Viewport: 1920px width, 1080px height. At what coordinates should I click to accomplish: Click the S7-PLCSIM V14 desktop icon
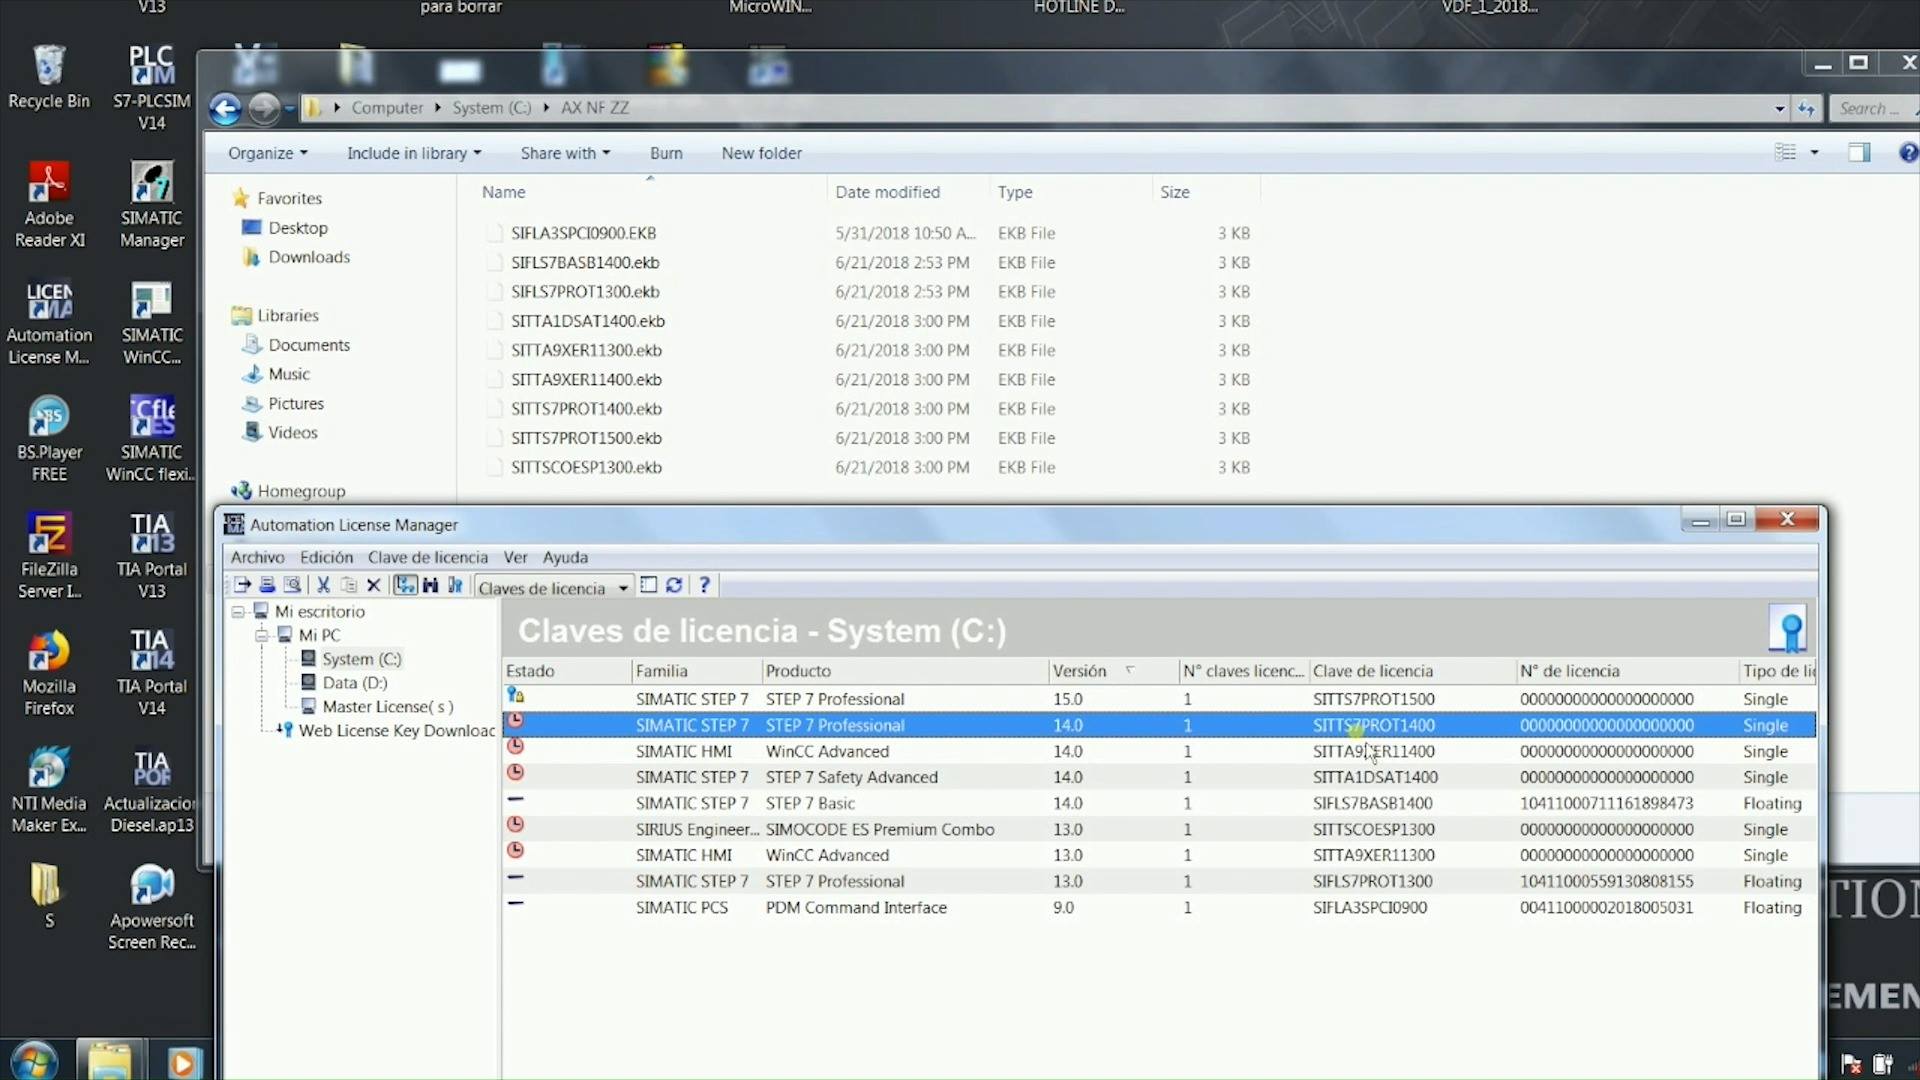pyautogui.click(x=152, y=88)
